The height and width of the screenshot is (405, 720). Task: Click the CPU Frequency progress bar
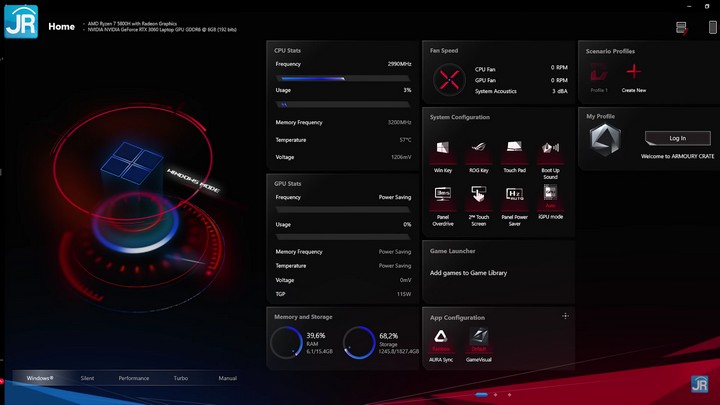point(343,79)
